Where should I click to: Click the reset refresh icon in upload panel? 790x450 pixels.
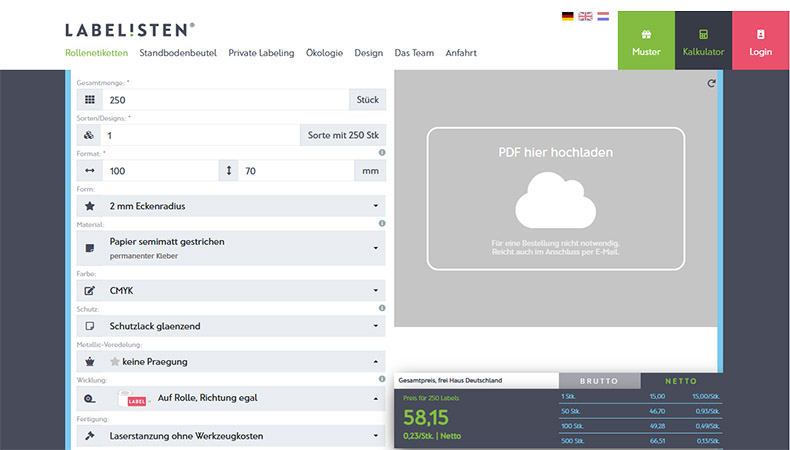[x=711, y=84]
